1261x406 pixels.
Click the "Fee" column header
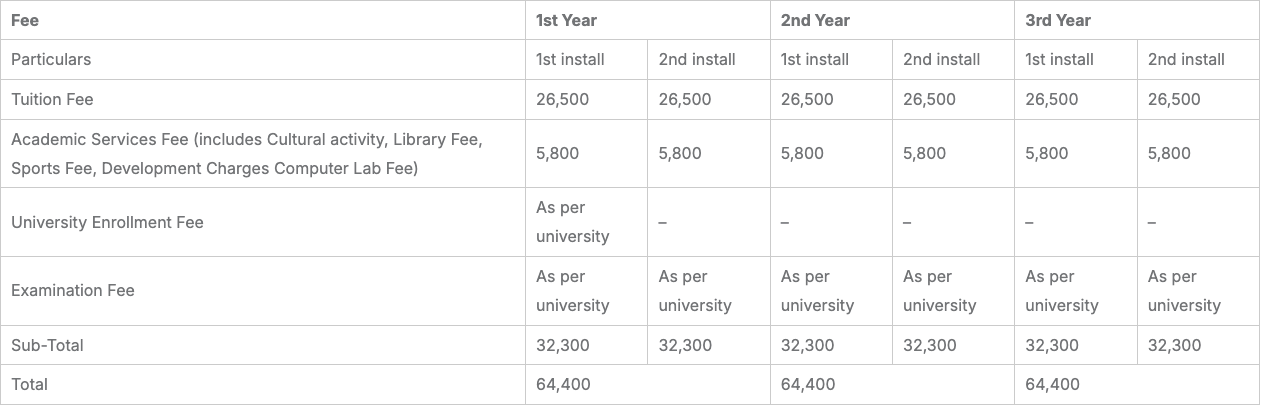(25, 20)
